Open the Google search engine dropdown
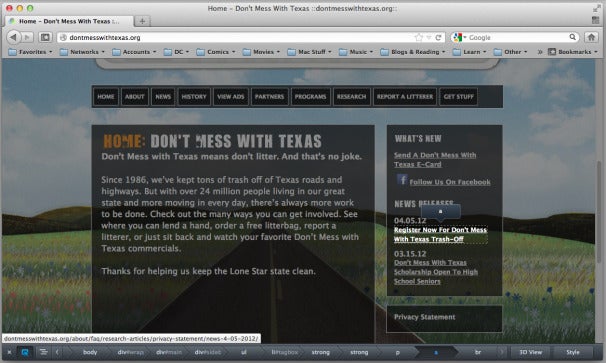The width and height of the screenshot is (606, 363). (x=460, y=37)
